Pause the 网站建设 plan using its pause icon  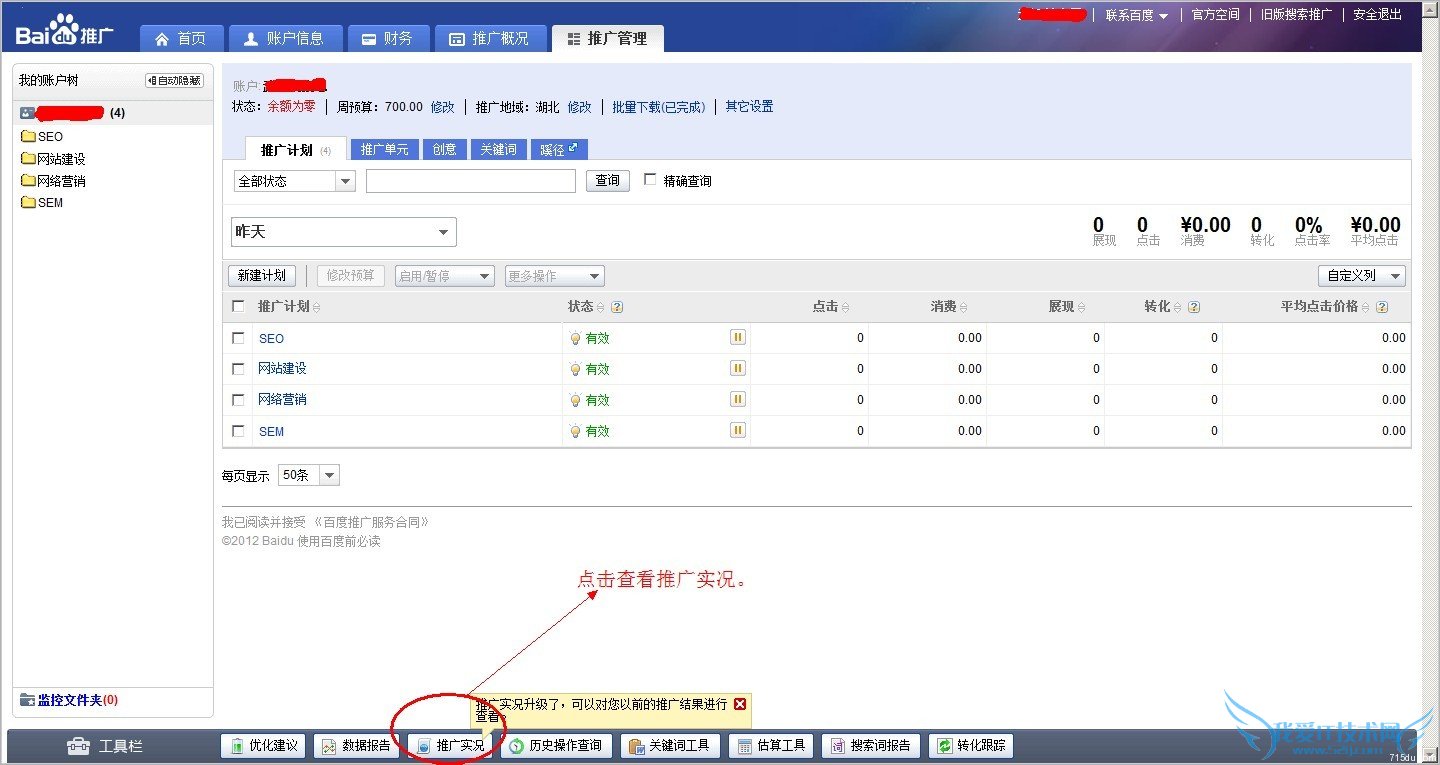tap(738, 368)
